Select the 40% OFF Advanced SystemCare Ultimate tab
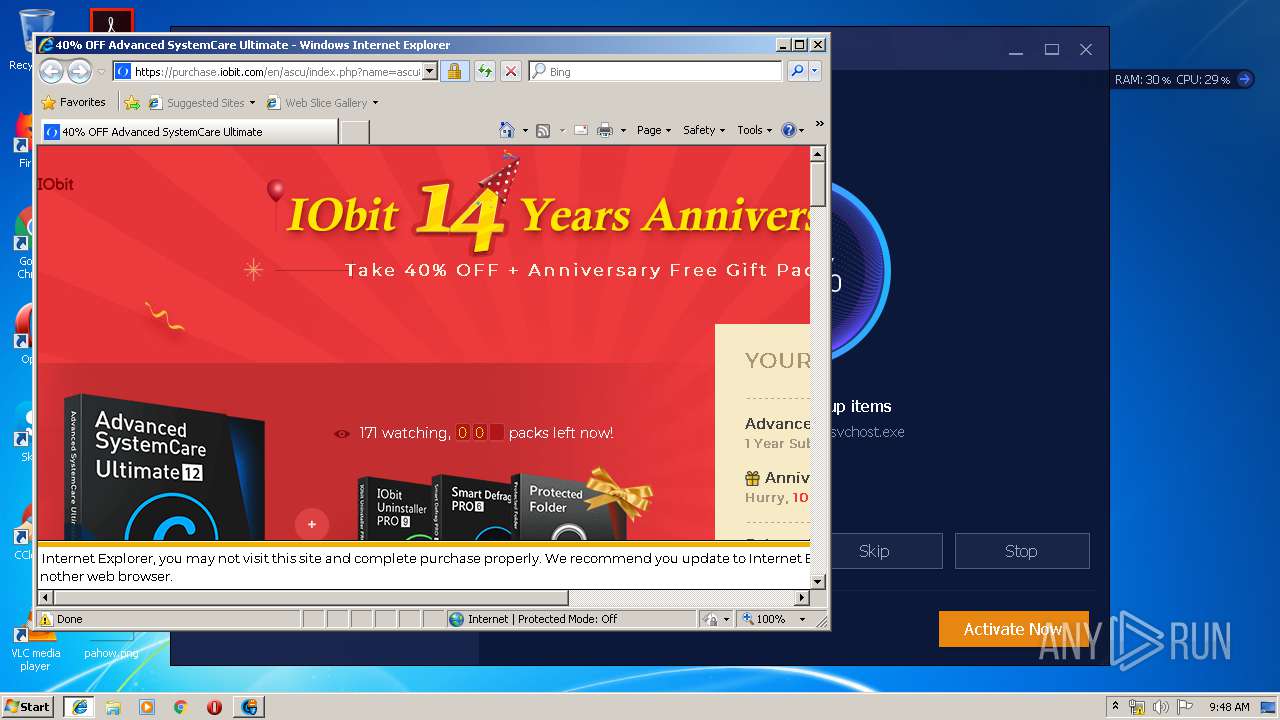 click(189, 131)
